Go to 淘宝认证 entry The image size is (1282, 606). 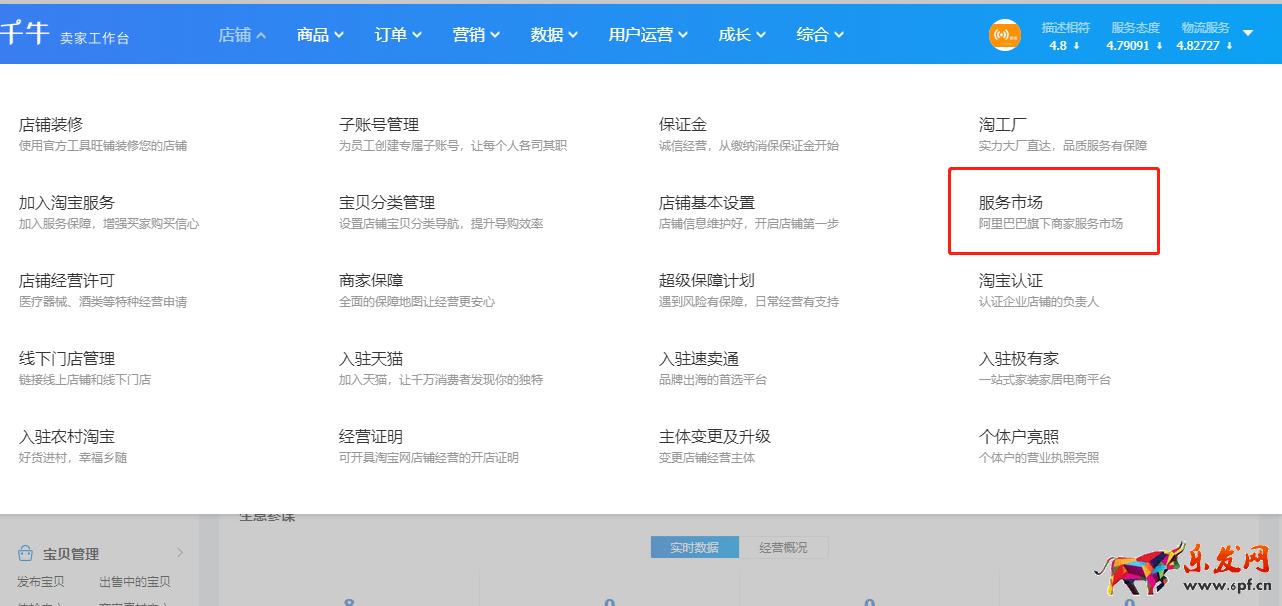[x=1011, y=281]
